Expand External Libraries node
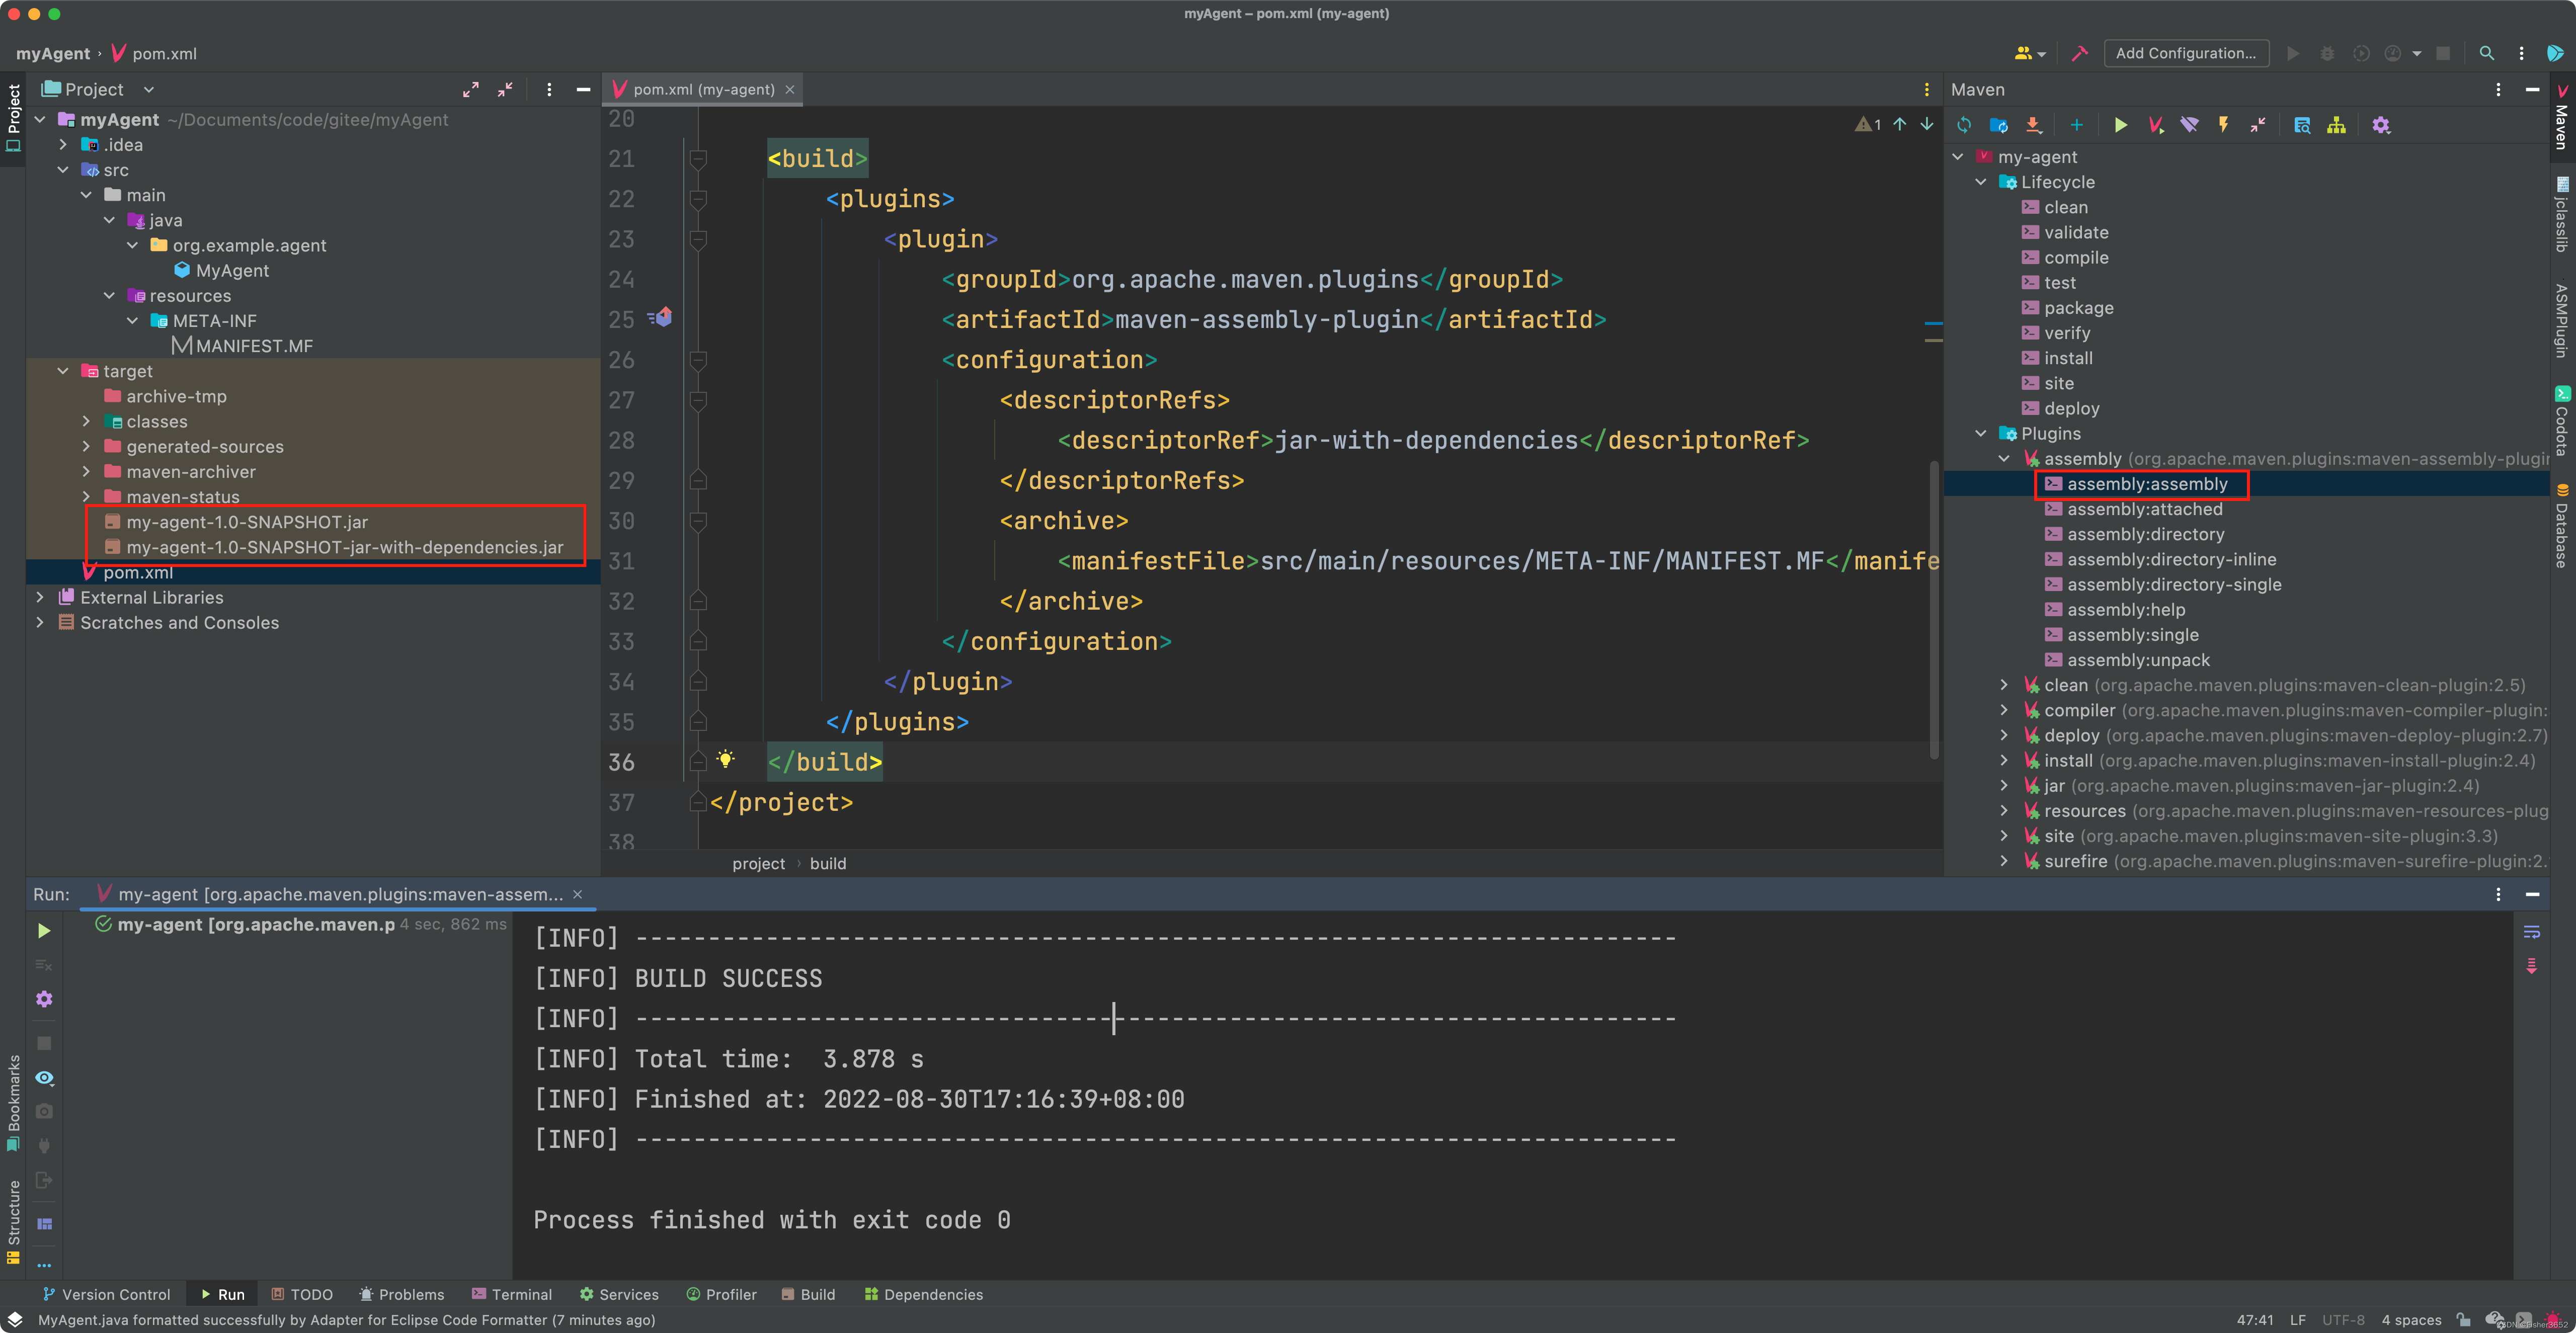2576x1333 pixels. click(40, 597)
